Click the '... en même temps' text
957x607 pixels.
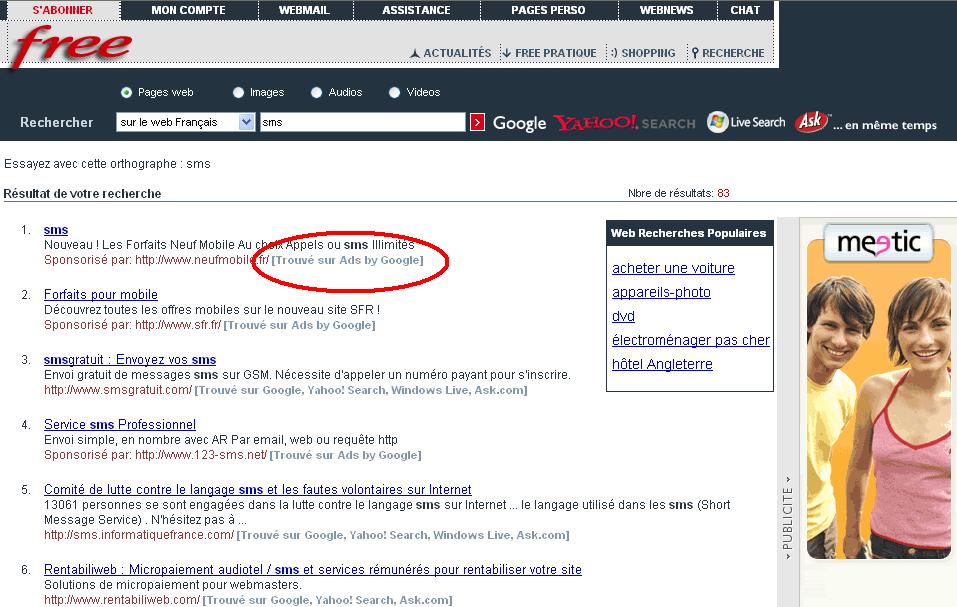(885, 125)
